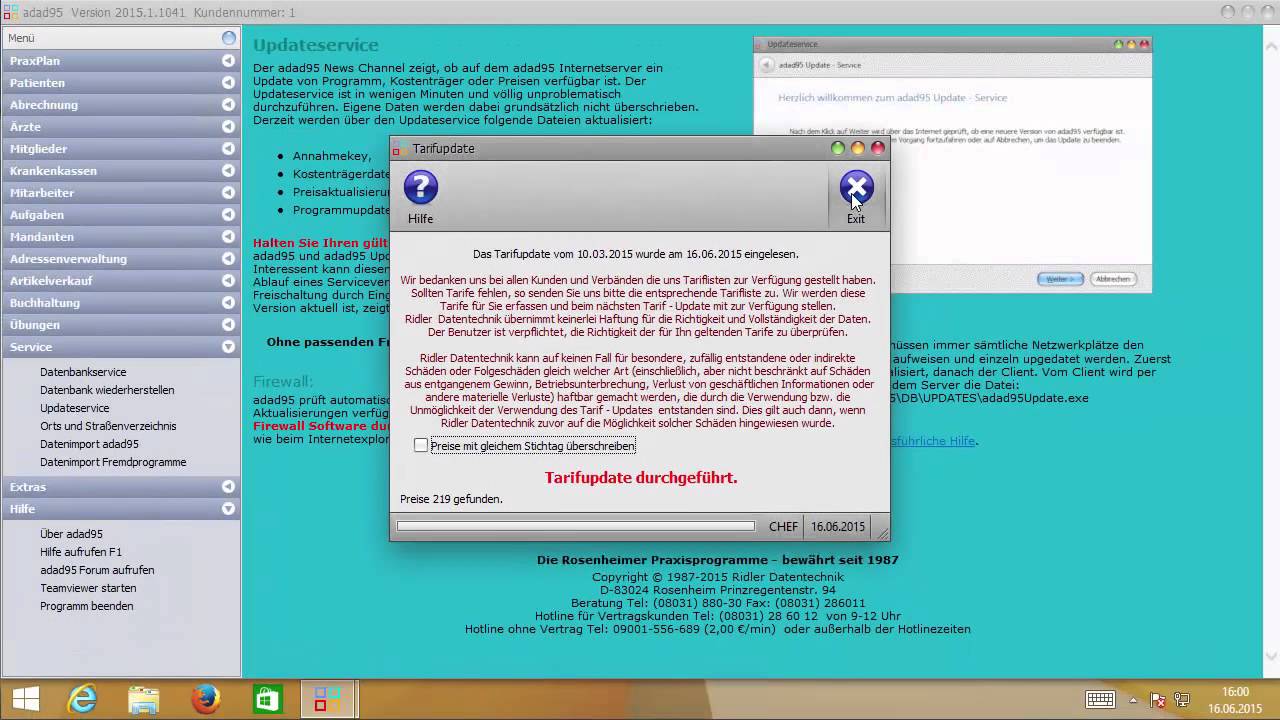Click Programm beenden in the sidebar
Image resolution: width=1280 pixels, height=720 pixels.
coord(86,606)
